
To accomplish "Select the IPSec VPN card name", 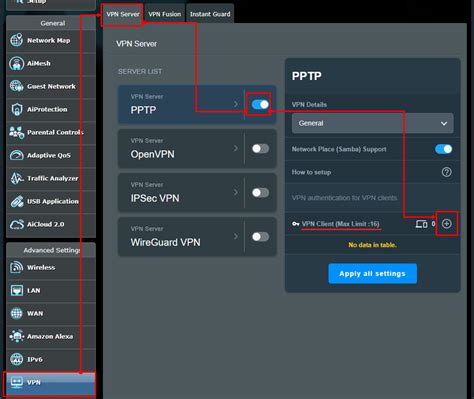I will 155,198.
